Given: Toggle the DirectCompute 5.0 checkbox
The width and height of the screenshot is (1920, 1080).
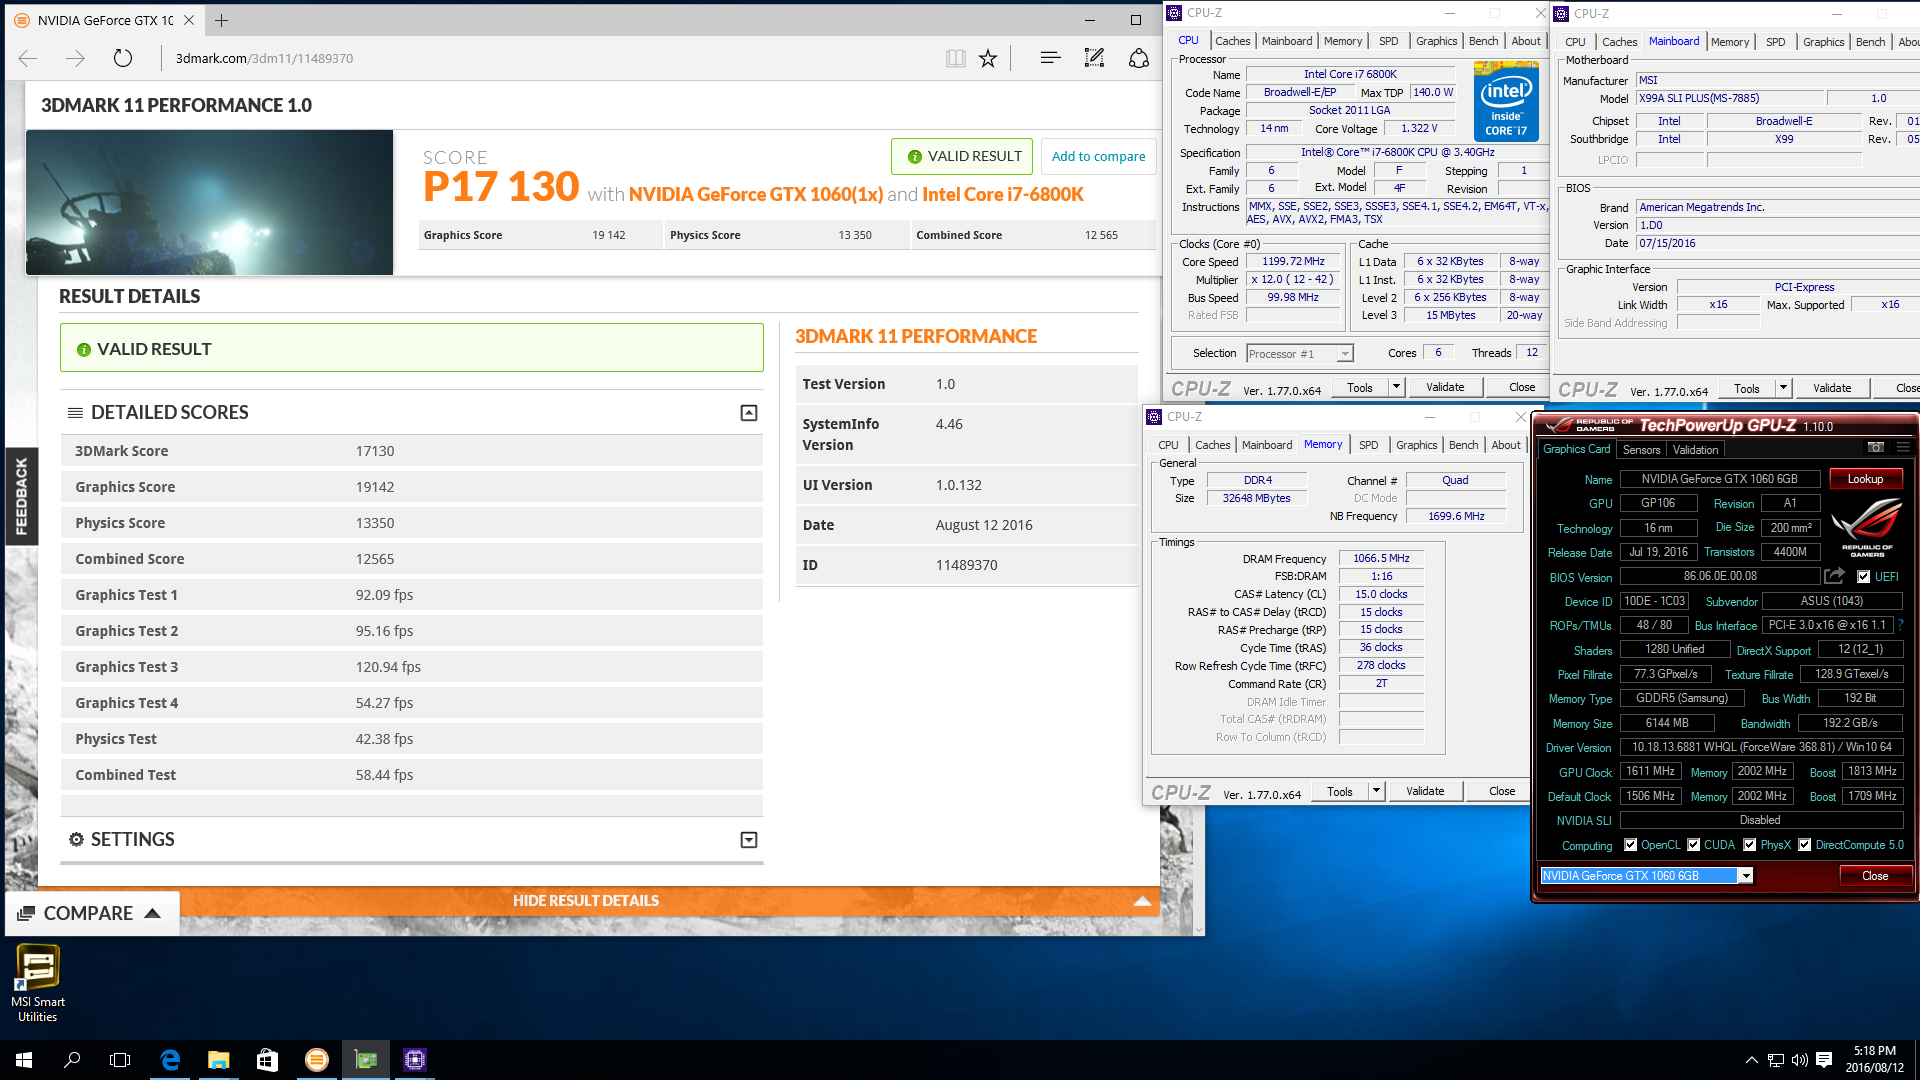Looking at the screenshot, I should pyautogui.click(x=1805, y=845).
